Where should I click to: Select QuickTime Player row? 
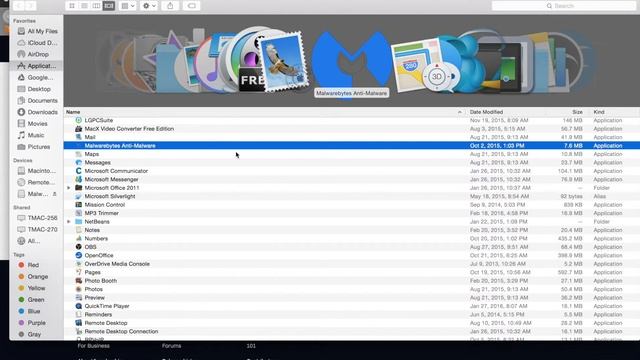pyautogui.click(x=351, y=306)
